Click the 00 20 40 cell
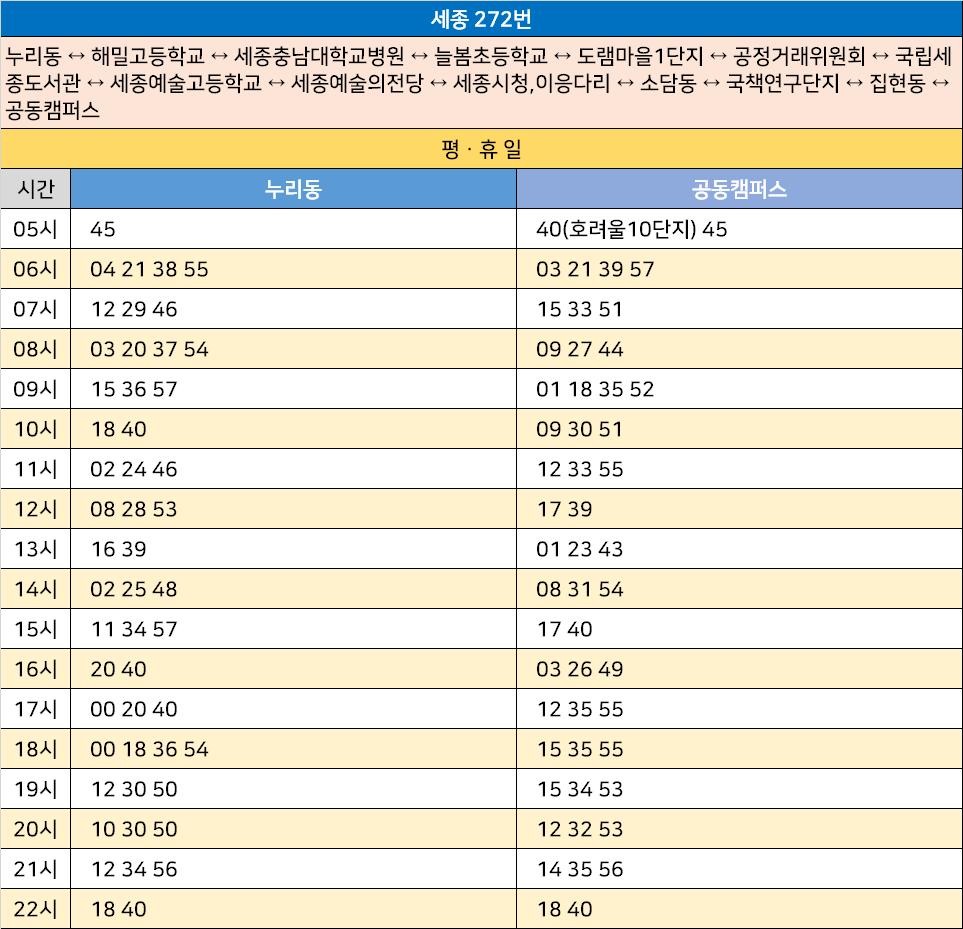This screenshot has width=963, height=929. coord(294,709)
